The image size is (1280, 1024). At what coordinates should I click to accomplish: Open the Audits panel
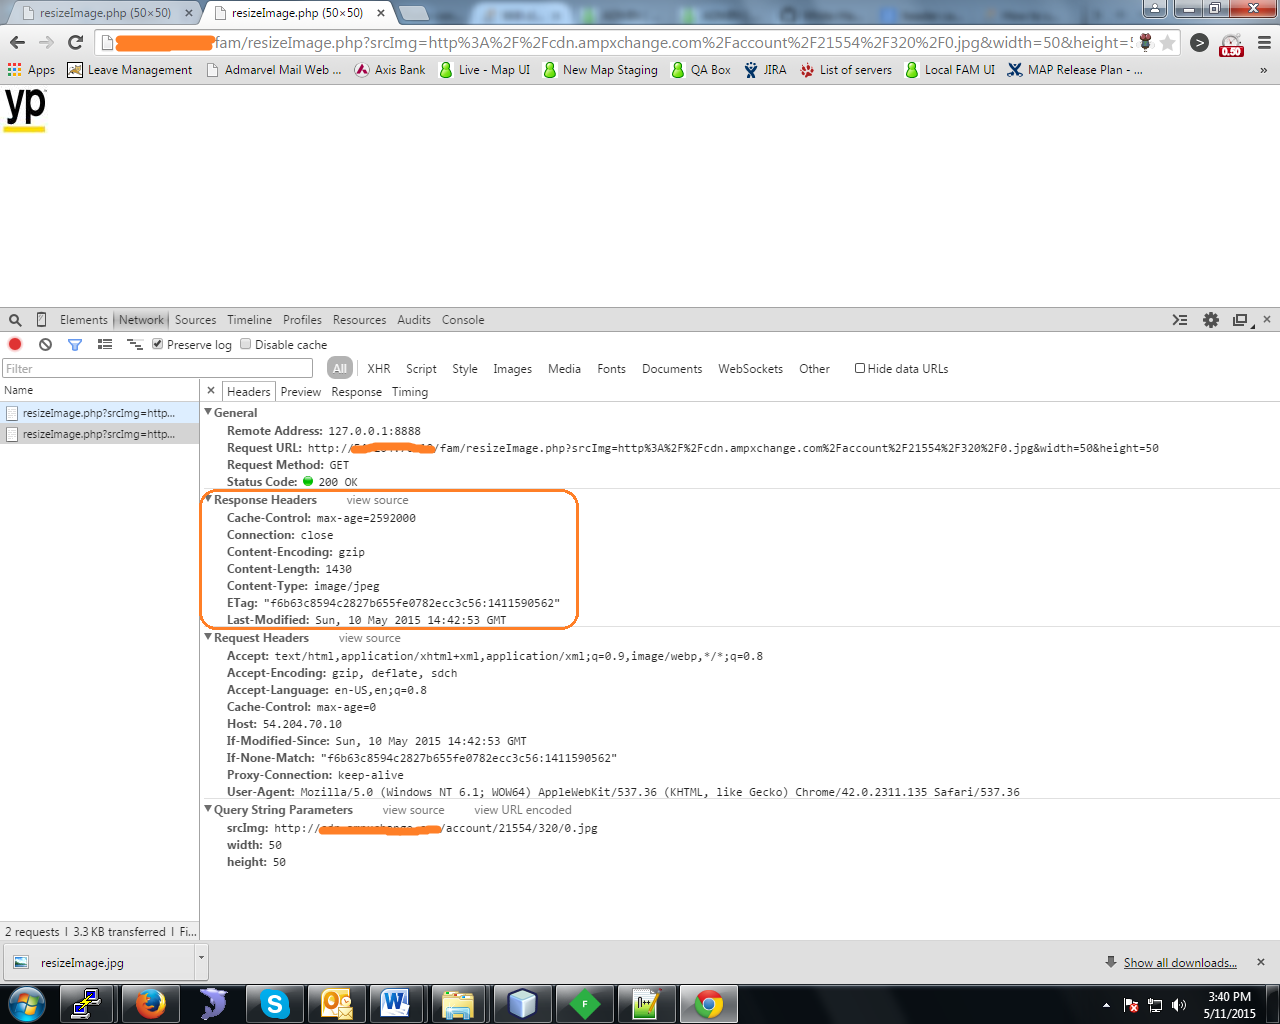tap(414, 320)
